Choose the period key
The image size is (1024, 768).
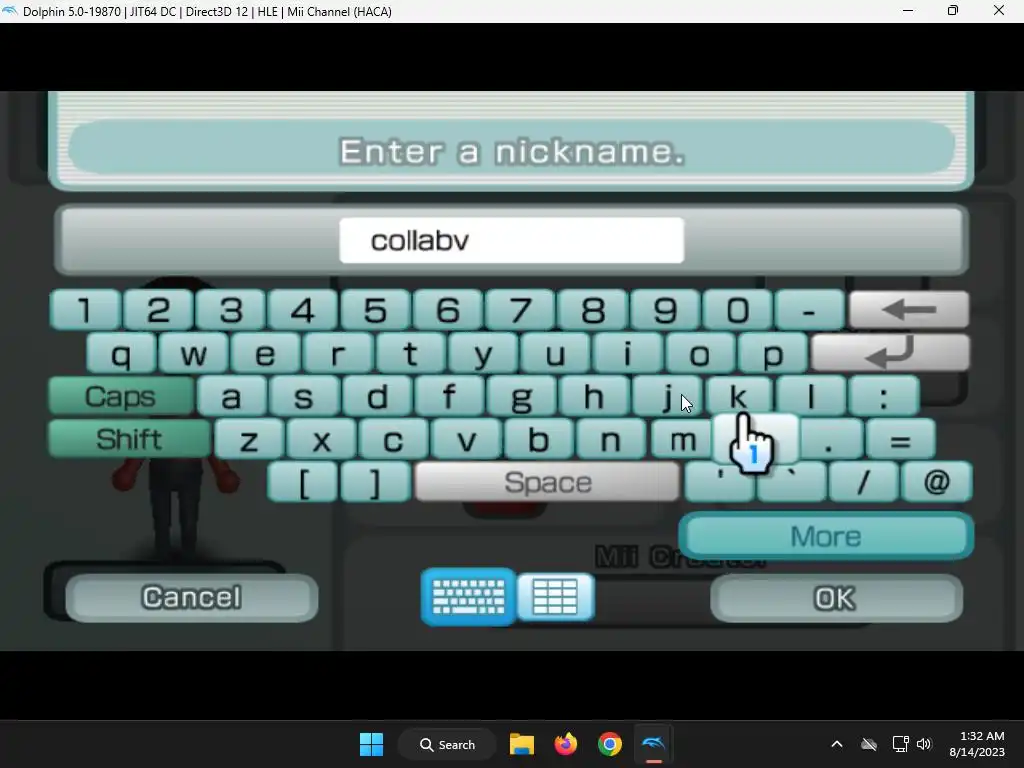[x=829, y=439]
